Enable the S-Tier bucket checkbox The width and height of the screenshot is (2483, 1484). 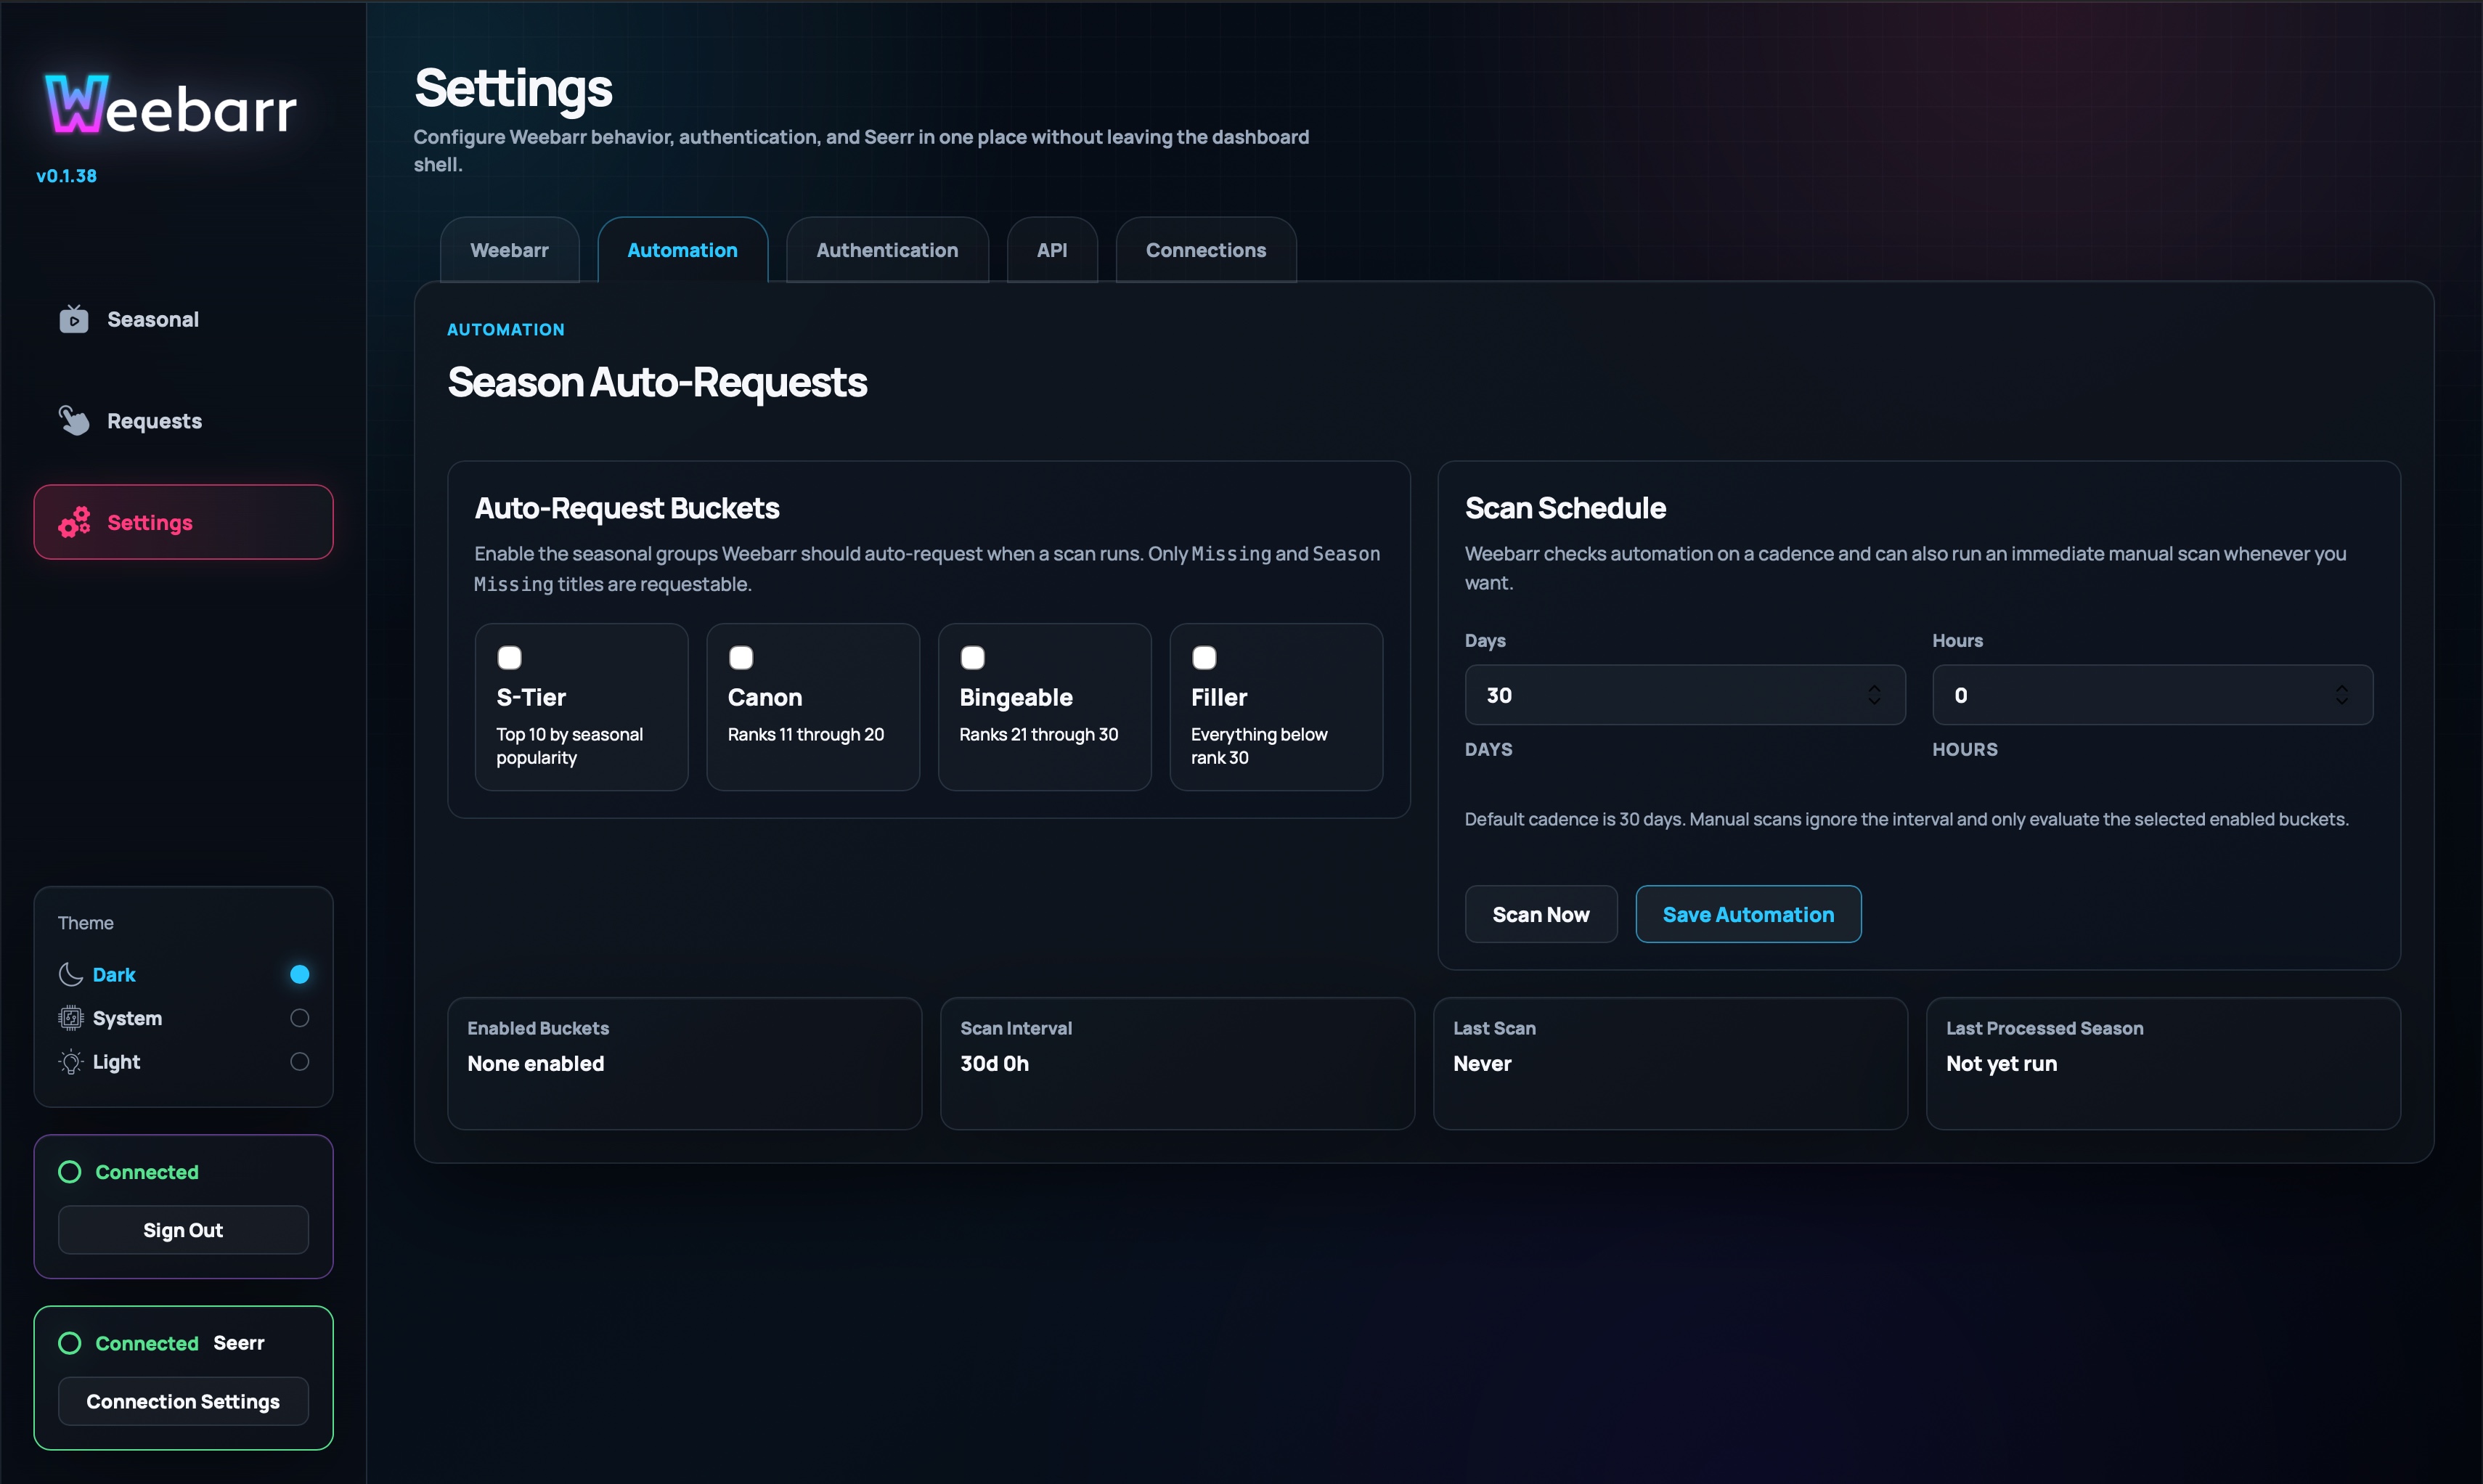pos(510,657)
